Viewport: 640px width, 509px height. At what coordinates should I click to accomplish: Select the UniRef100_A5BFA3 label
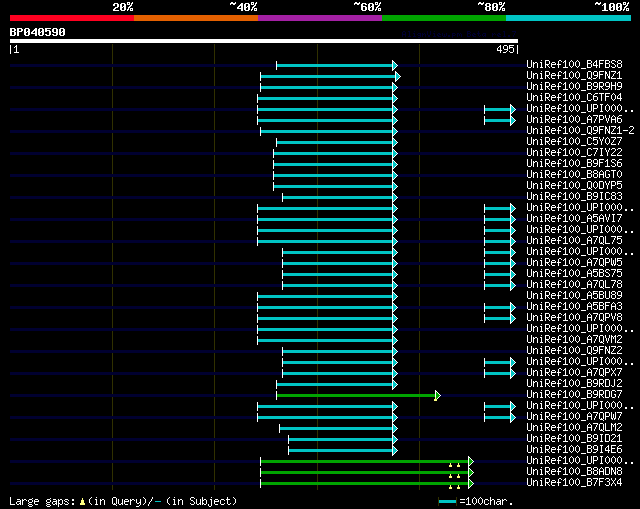tap(574, 307)
